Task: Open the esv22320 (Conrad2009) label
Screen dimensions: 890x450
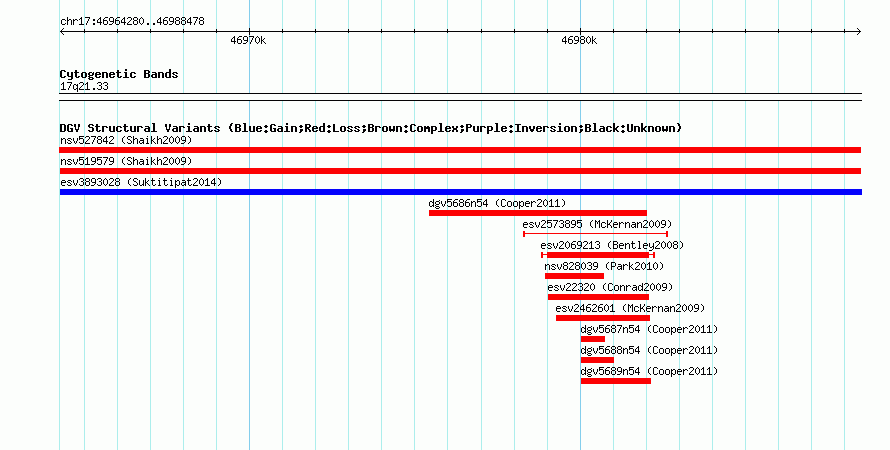Action: pyautogui.click(x=610, y=287)
